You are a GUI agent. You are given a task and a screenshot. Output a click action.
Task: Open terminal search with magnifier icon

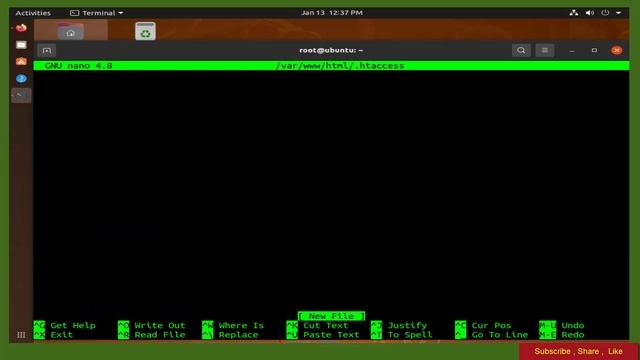[x=521, y=50]
